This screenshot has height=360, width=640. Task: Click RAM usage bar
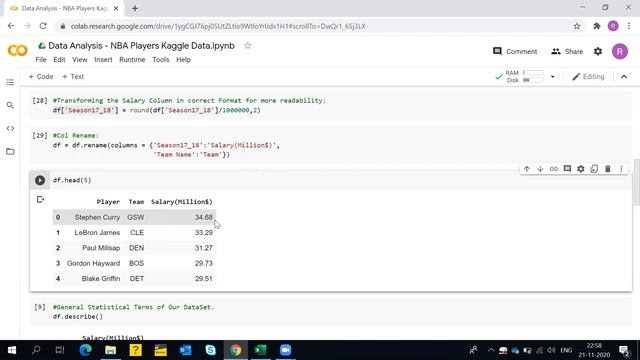point(533,73)
